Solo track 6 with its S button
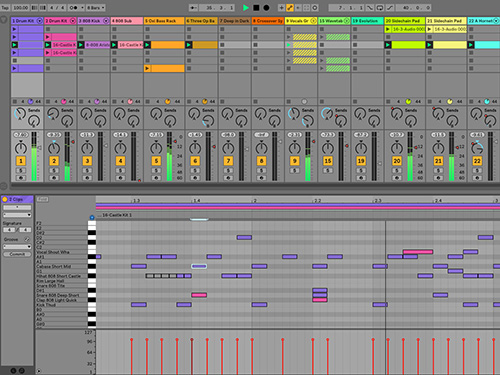Viewport: 500px width, 375px height. 195,170
